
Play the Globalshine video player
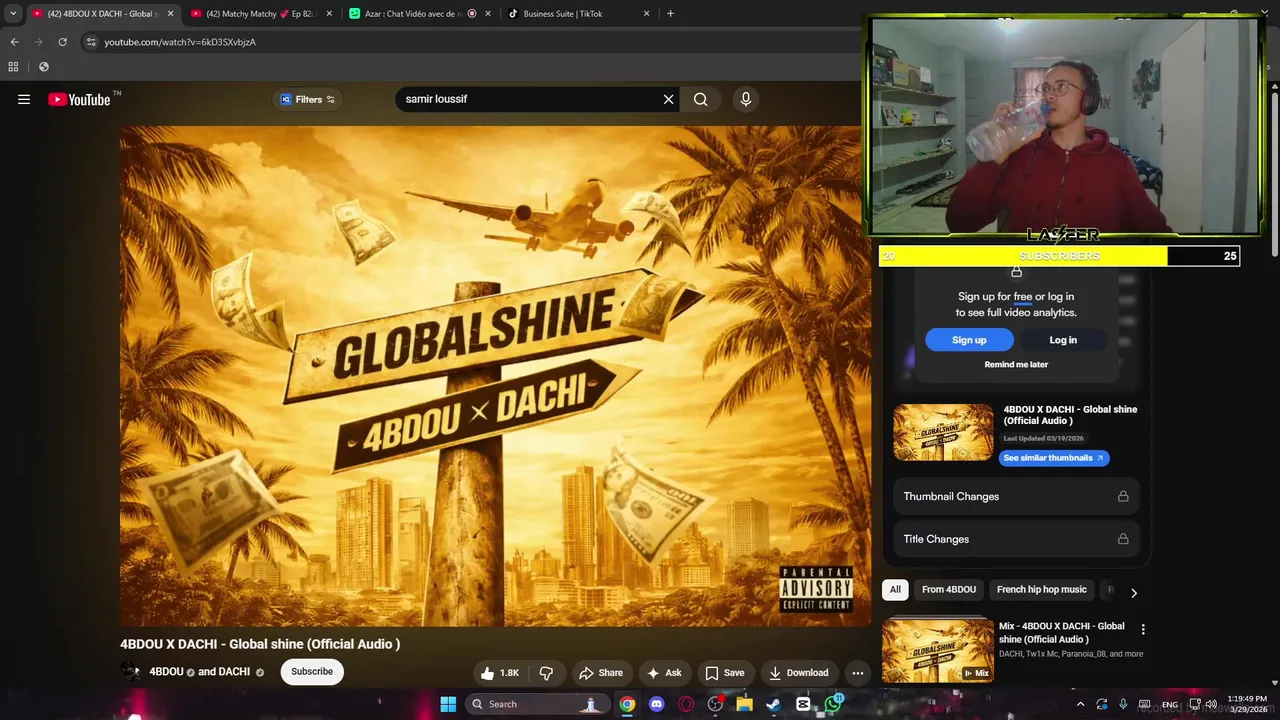point(495,376)
